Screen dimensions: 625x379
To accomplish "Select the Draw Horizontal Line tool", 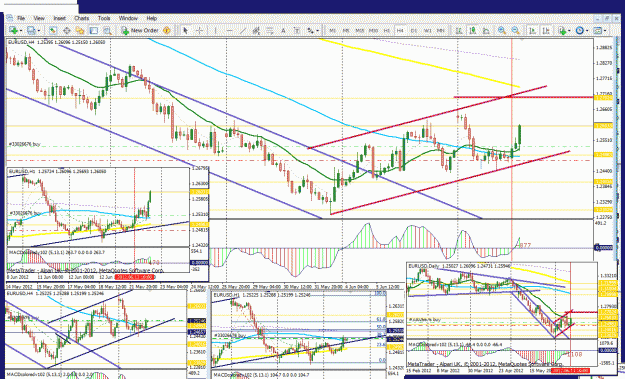I will tap(229, 30).
